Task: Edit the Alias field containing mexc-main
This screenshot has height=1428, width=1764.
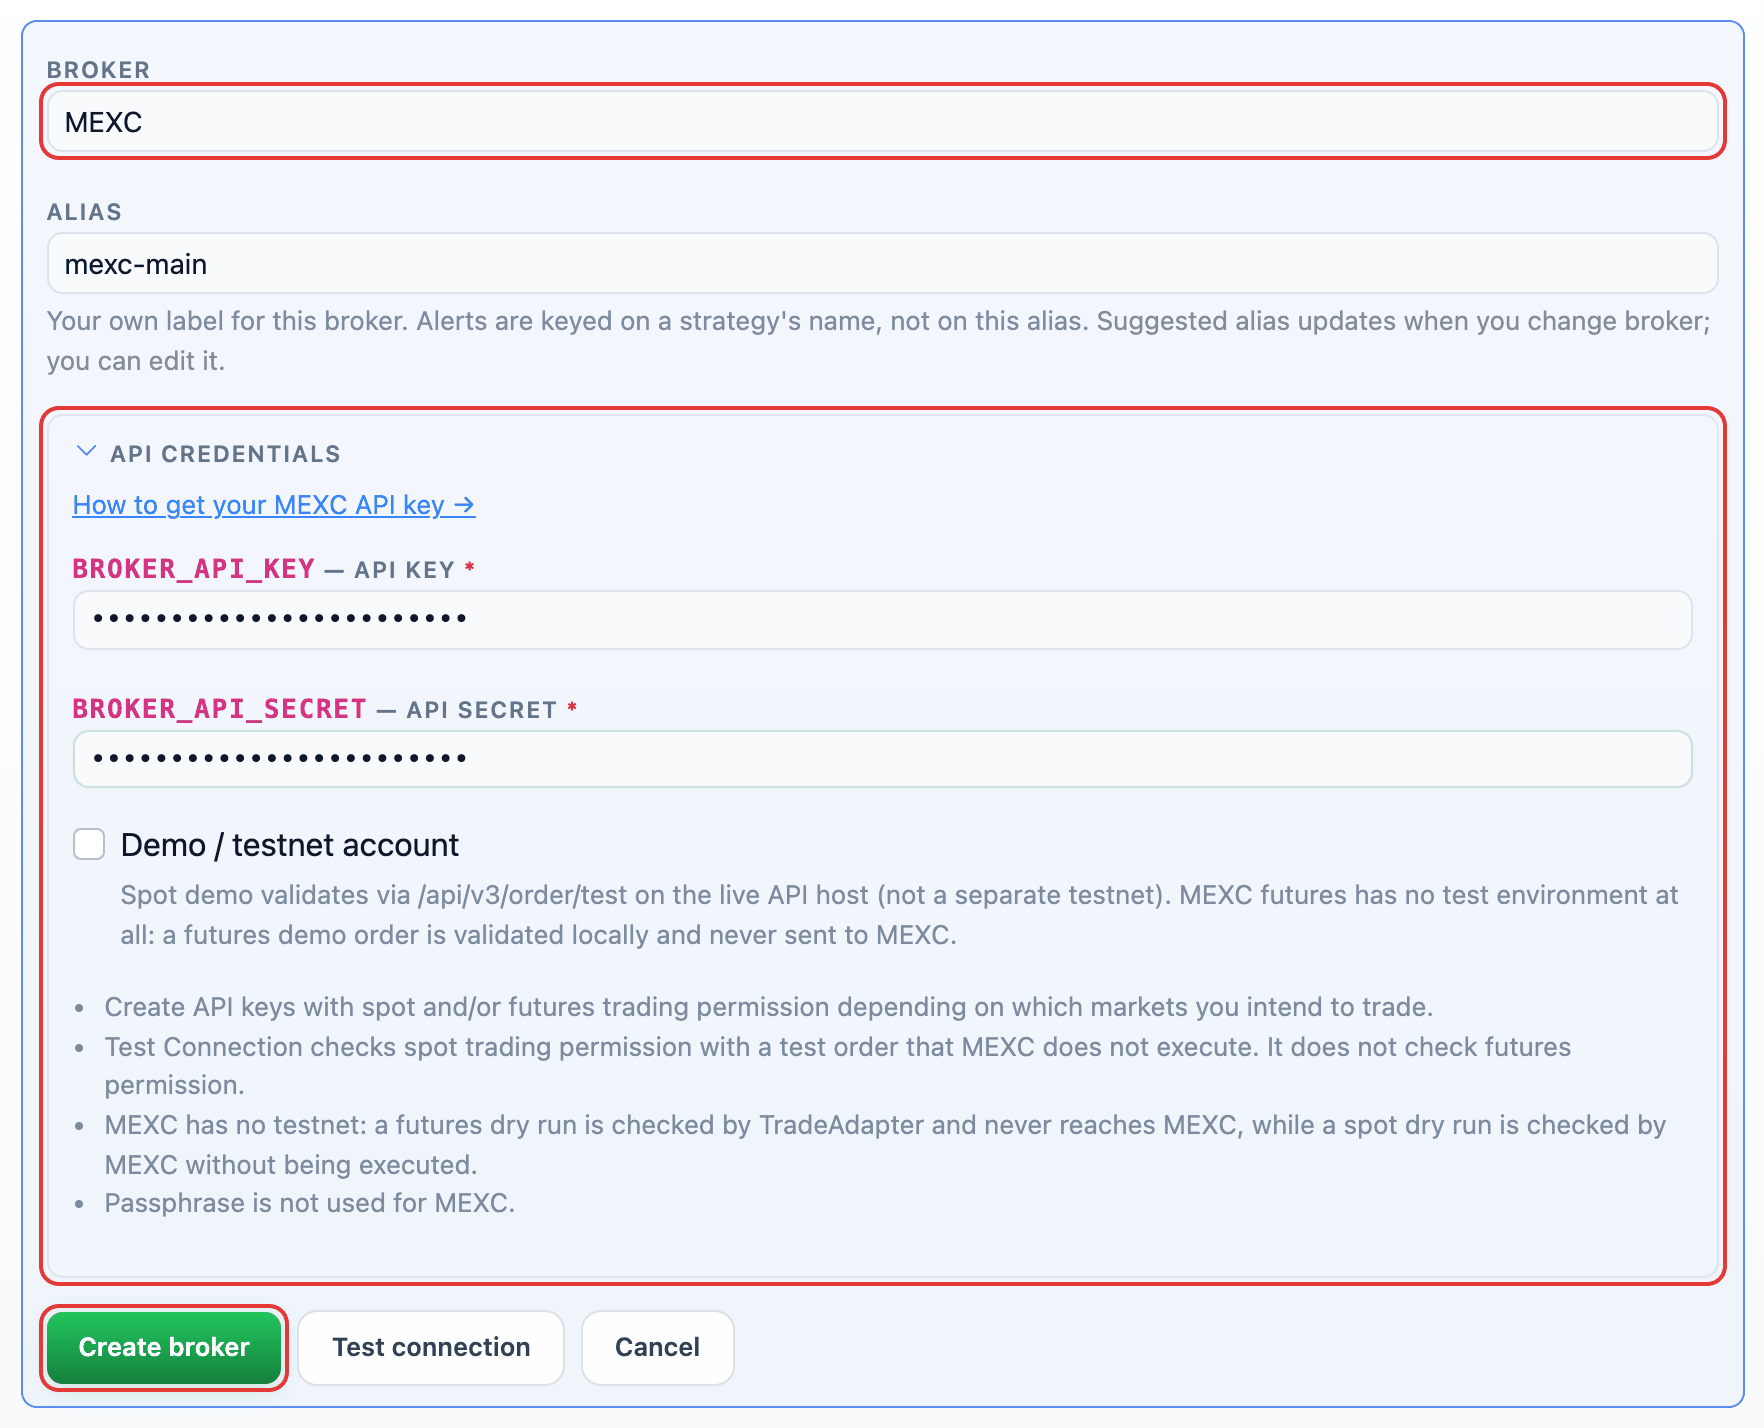Action: [882, 264]
